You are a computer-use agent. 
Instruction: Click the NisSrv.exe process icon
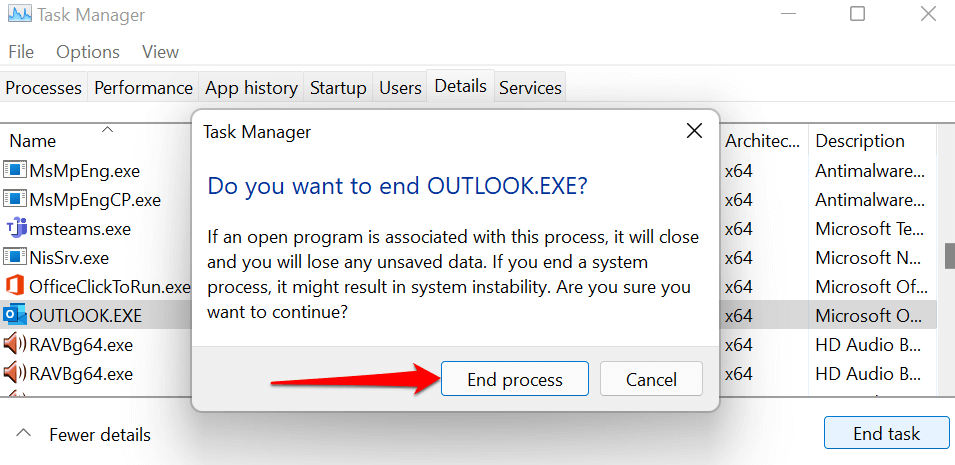[15, 257]
